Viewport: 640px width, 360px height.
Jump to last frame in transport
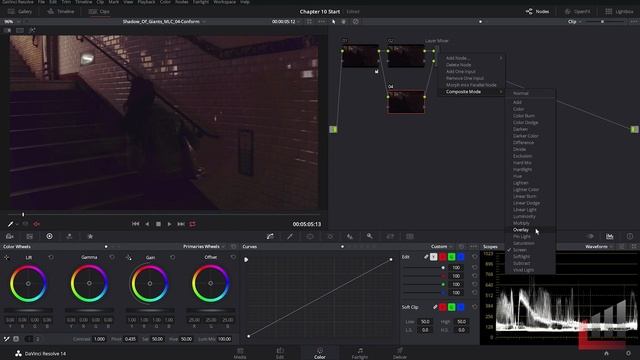(x=181, y=224)
